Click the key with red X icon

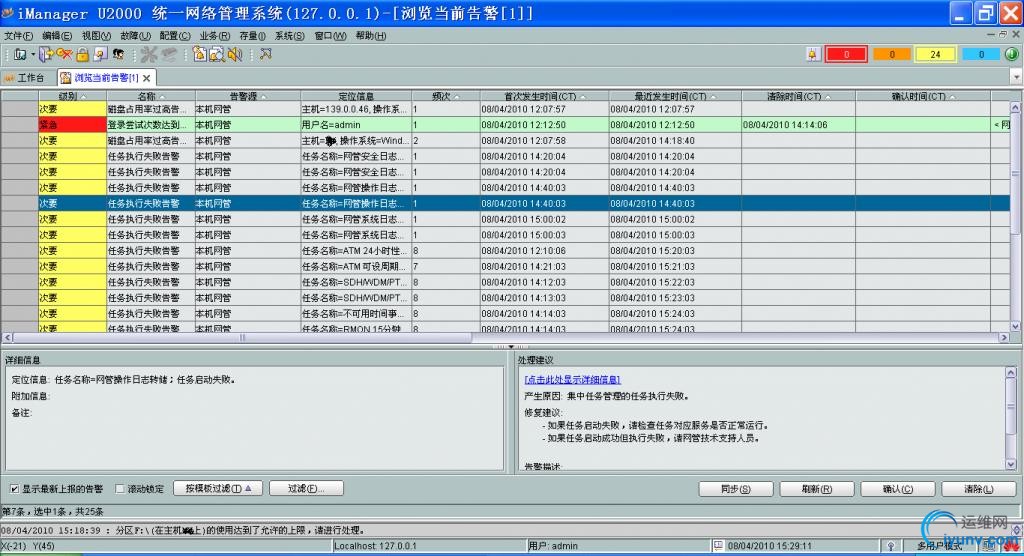[x=64, y=55]
